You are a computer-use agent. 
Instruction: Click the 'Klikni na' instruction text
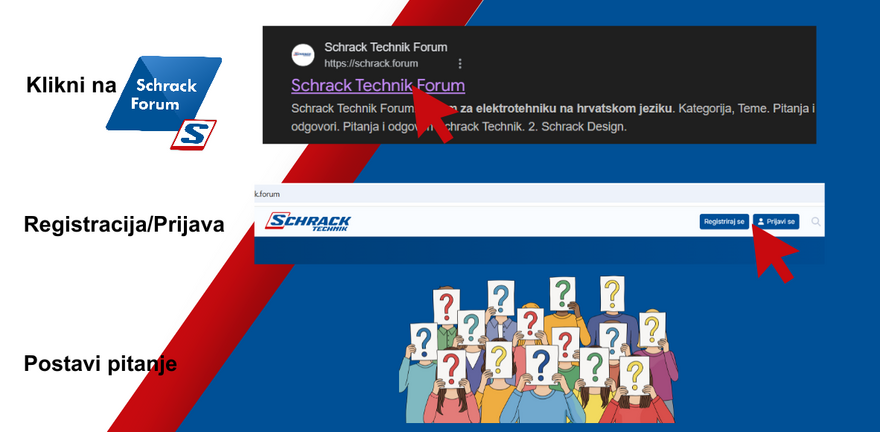71,86
